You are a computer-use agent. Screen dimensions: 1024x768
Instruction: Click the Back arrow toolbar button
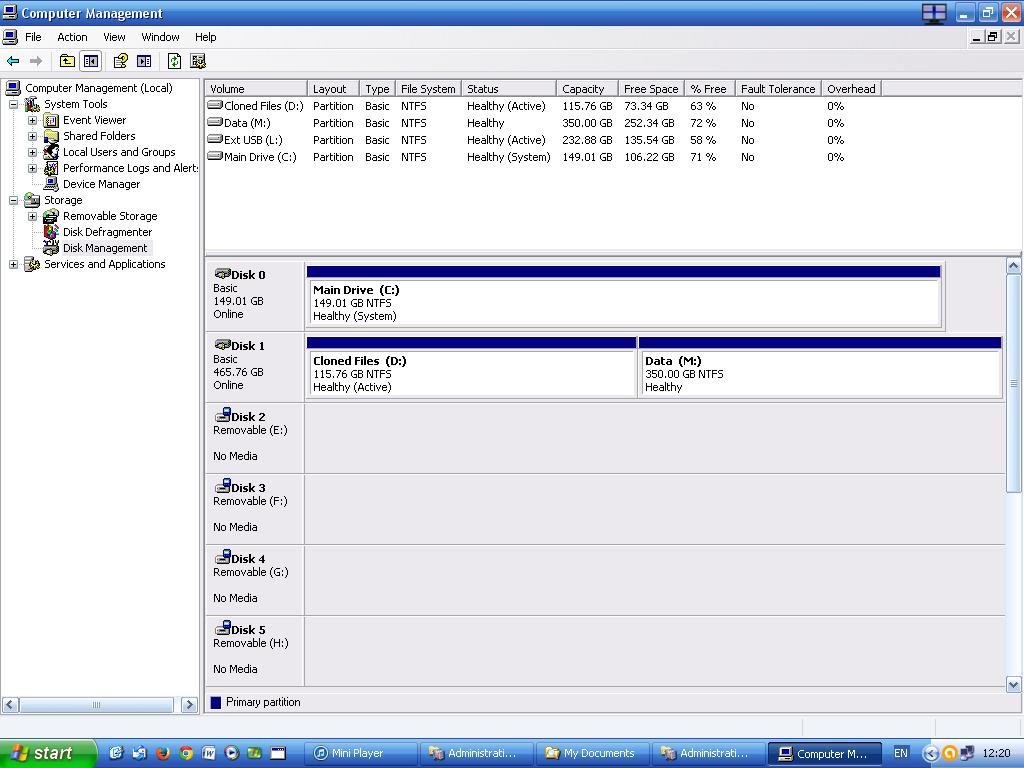click(x=12, y=61)
